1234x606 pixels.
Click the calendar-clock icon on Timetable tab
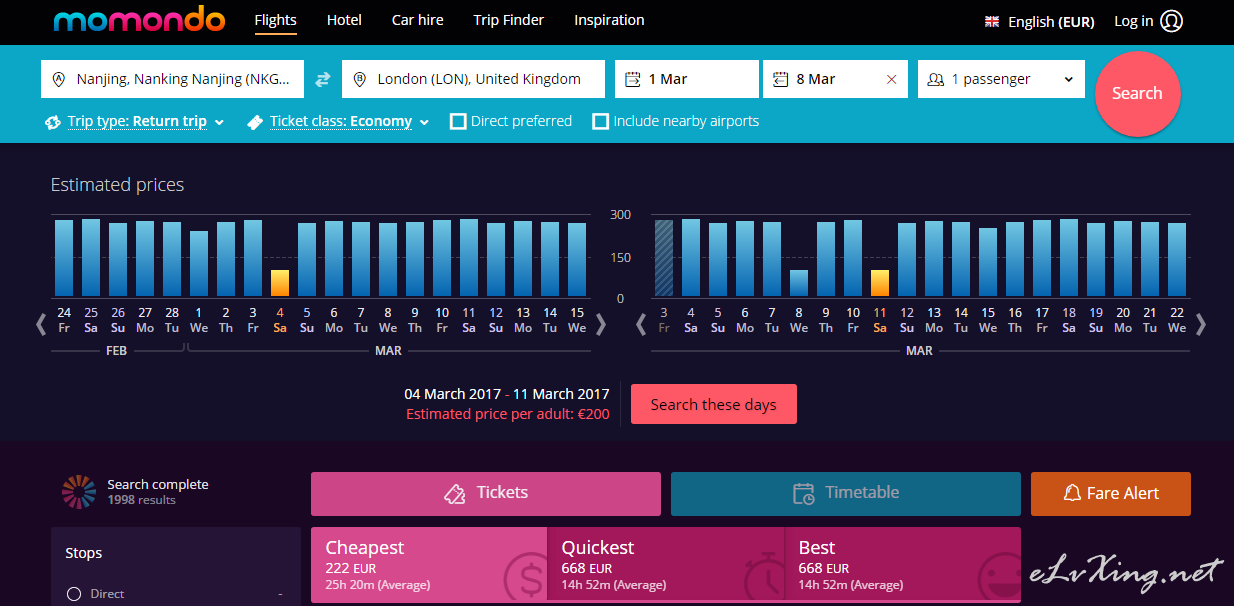pos(804,493)
